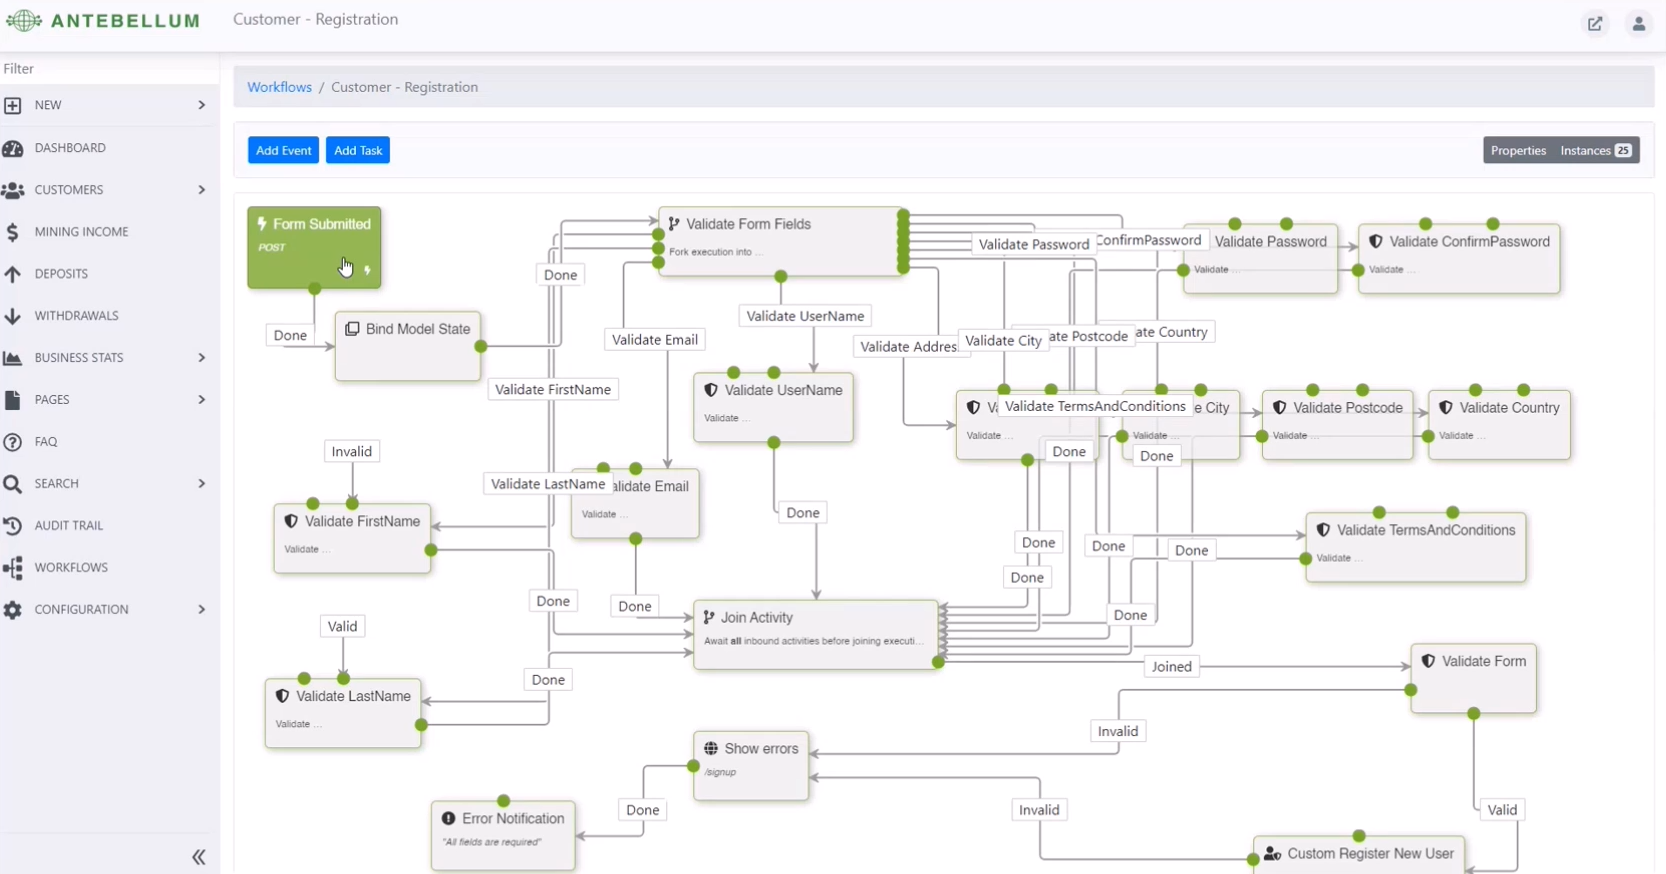Select the Validate Country node

coord(1500,425)
